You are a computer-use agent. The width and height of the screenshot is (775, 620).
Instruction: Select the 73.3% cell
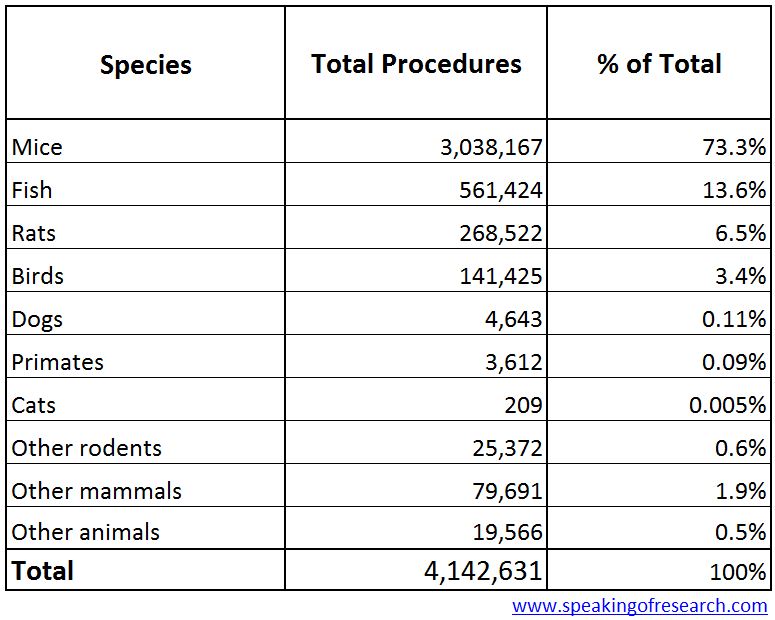click(x=734, y=148)
